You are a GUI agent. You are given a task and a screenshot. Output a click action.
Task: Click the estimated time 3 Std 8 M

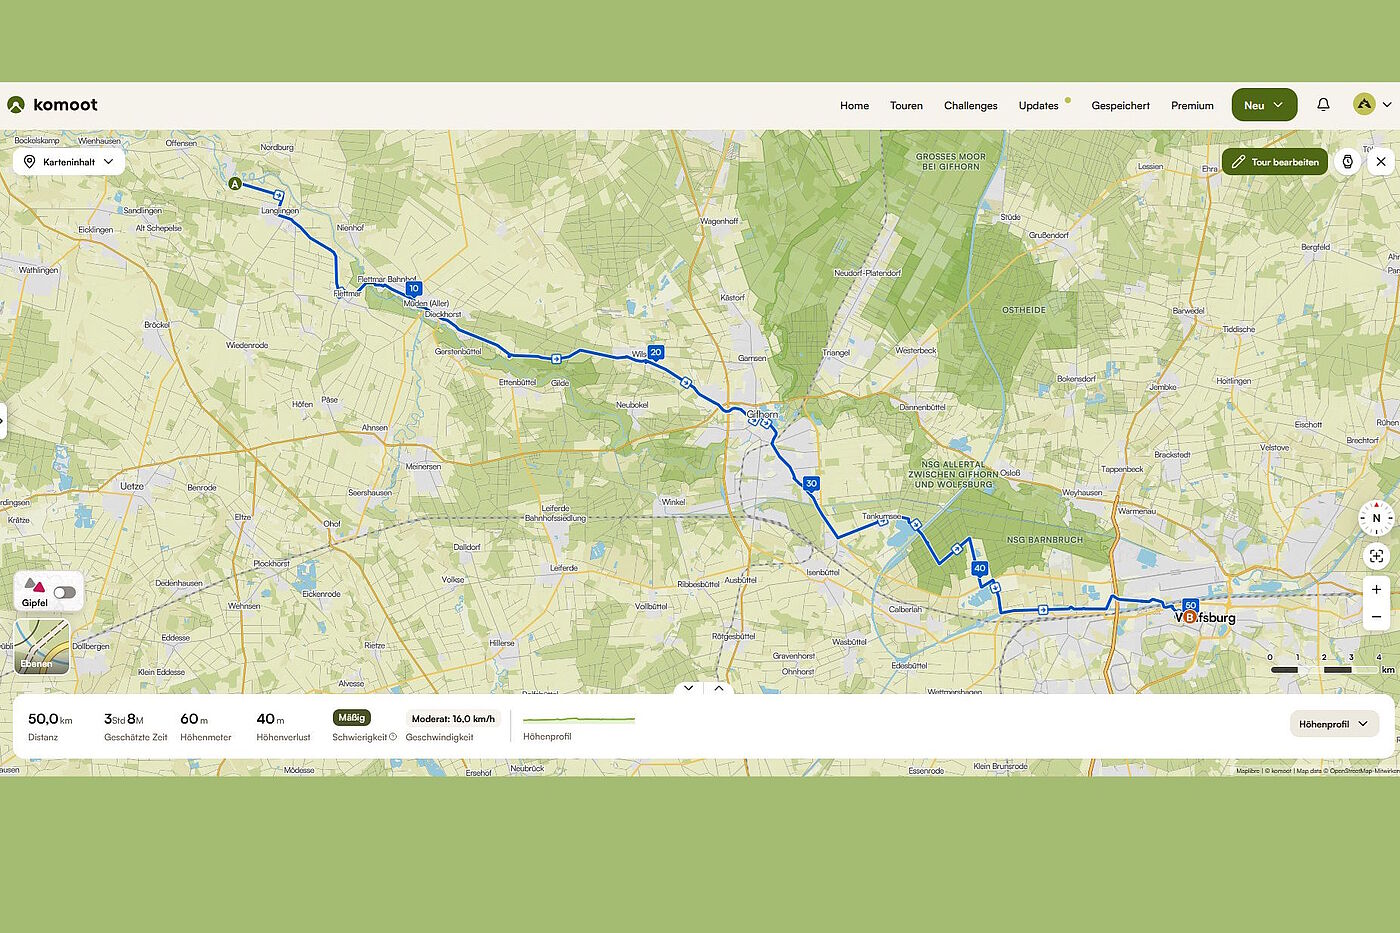(x=124, y=719)
